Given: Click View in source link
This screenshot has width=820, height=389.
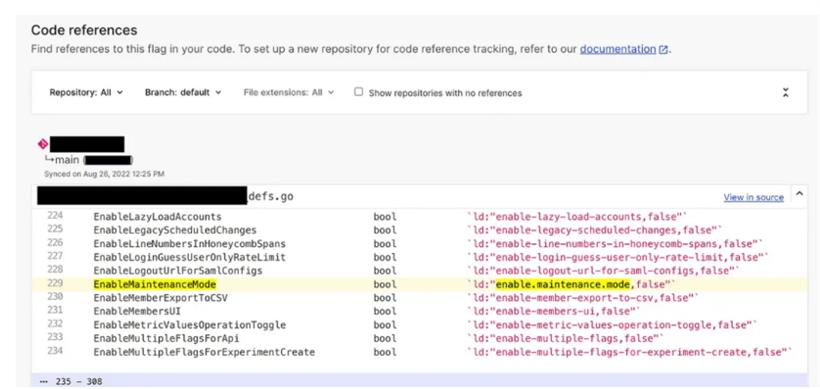Looking at the screenshot, I should click(x=754, y=197).
